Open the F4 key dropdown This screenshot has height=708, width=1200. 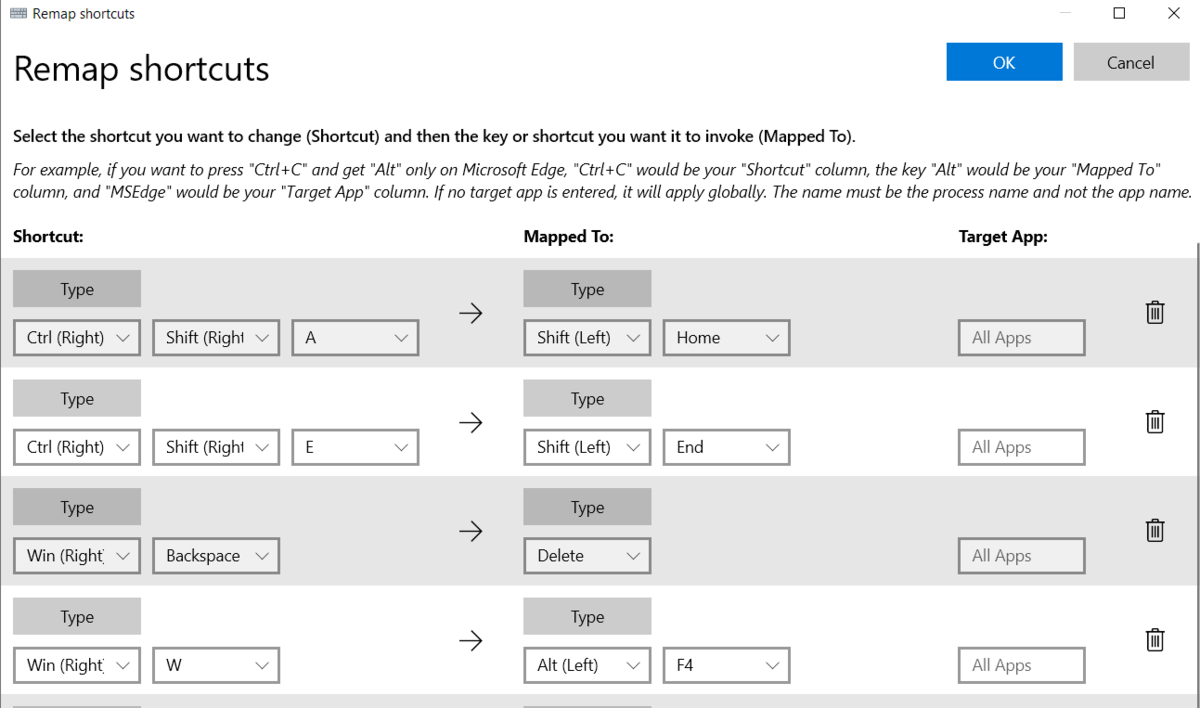727,665
